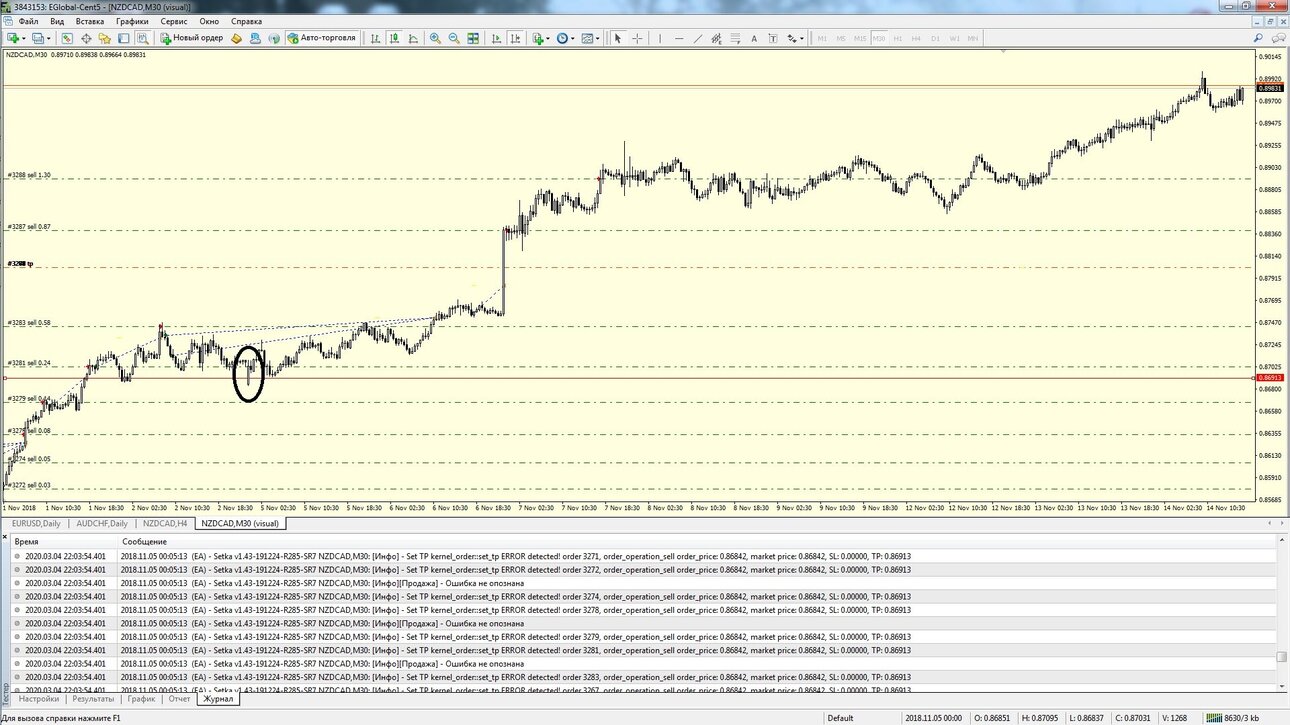Click the journal vertical scrollbar thumb

[1282, 657]
